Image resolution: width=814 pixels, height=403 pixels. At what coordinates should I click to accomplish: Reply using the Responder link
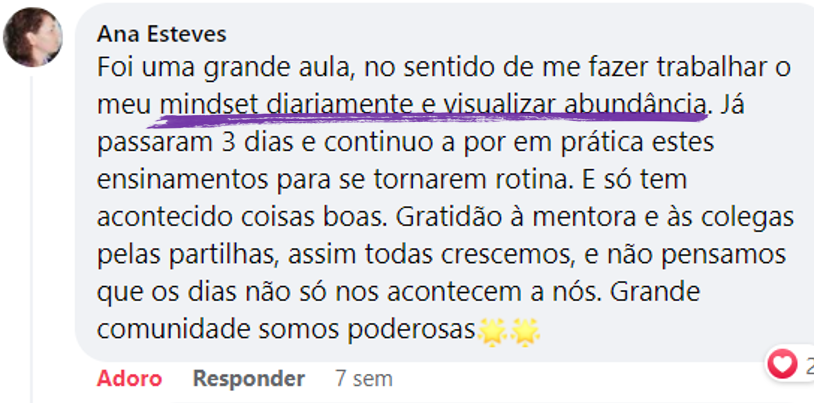[248, 379]
